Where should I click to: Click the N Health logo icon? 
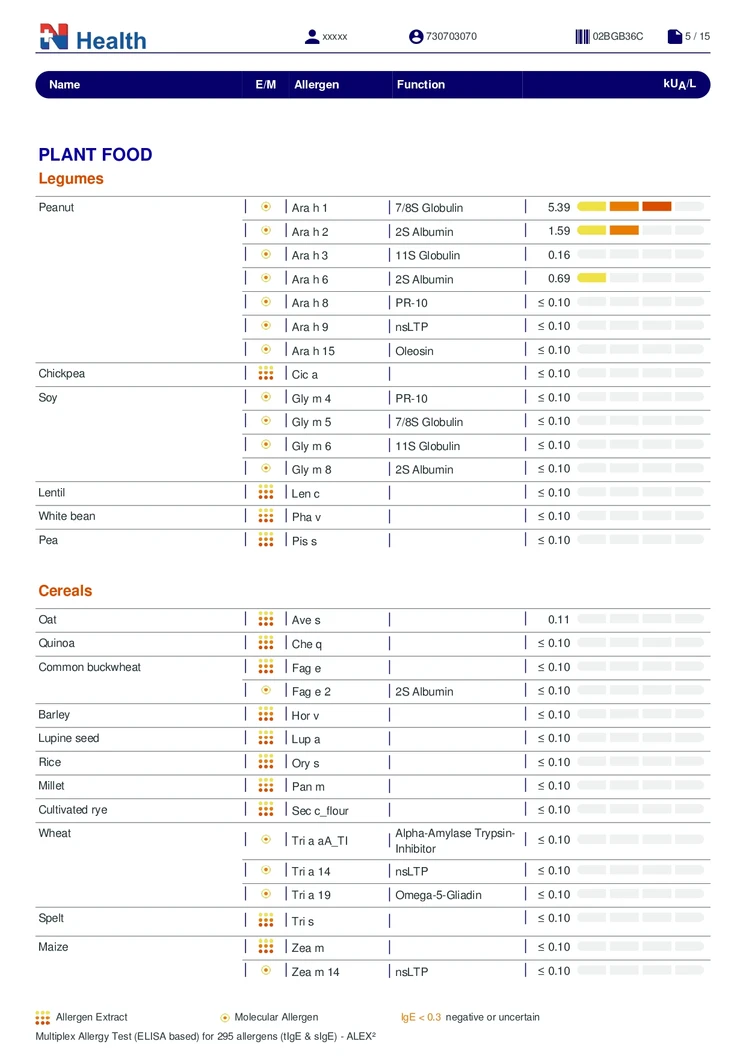(x=54, y=38)
